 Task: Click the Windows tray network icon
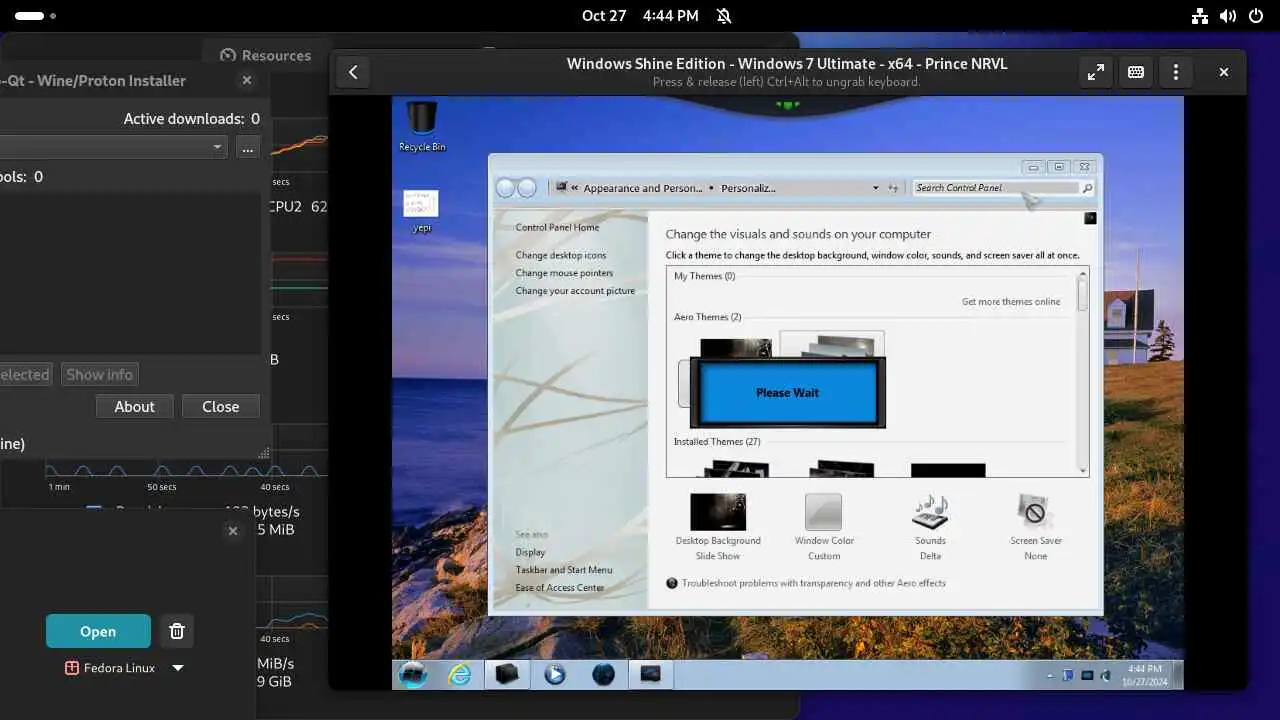pyautogui.click(x=1087, y=676)
